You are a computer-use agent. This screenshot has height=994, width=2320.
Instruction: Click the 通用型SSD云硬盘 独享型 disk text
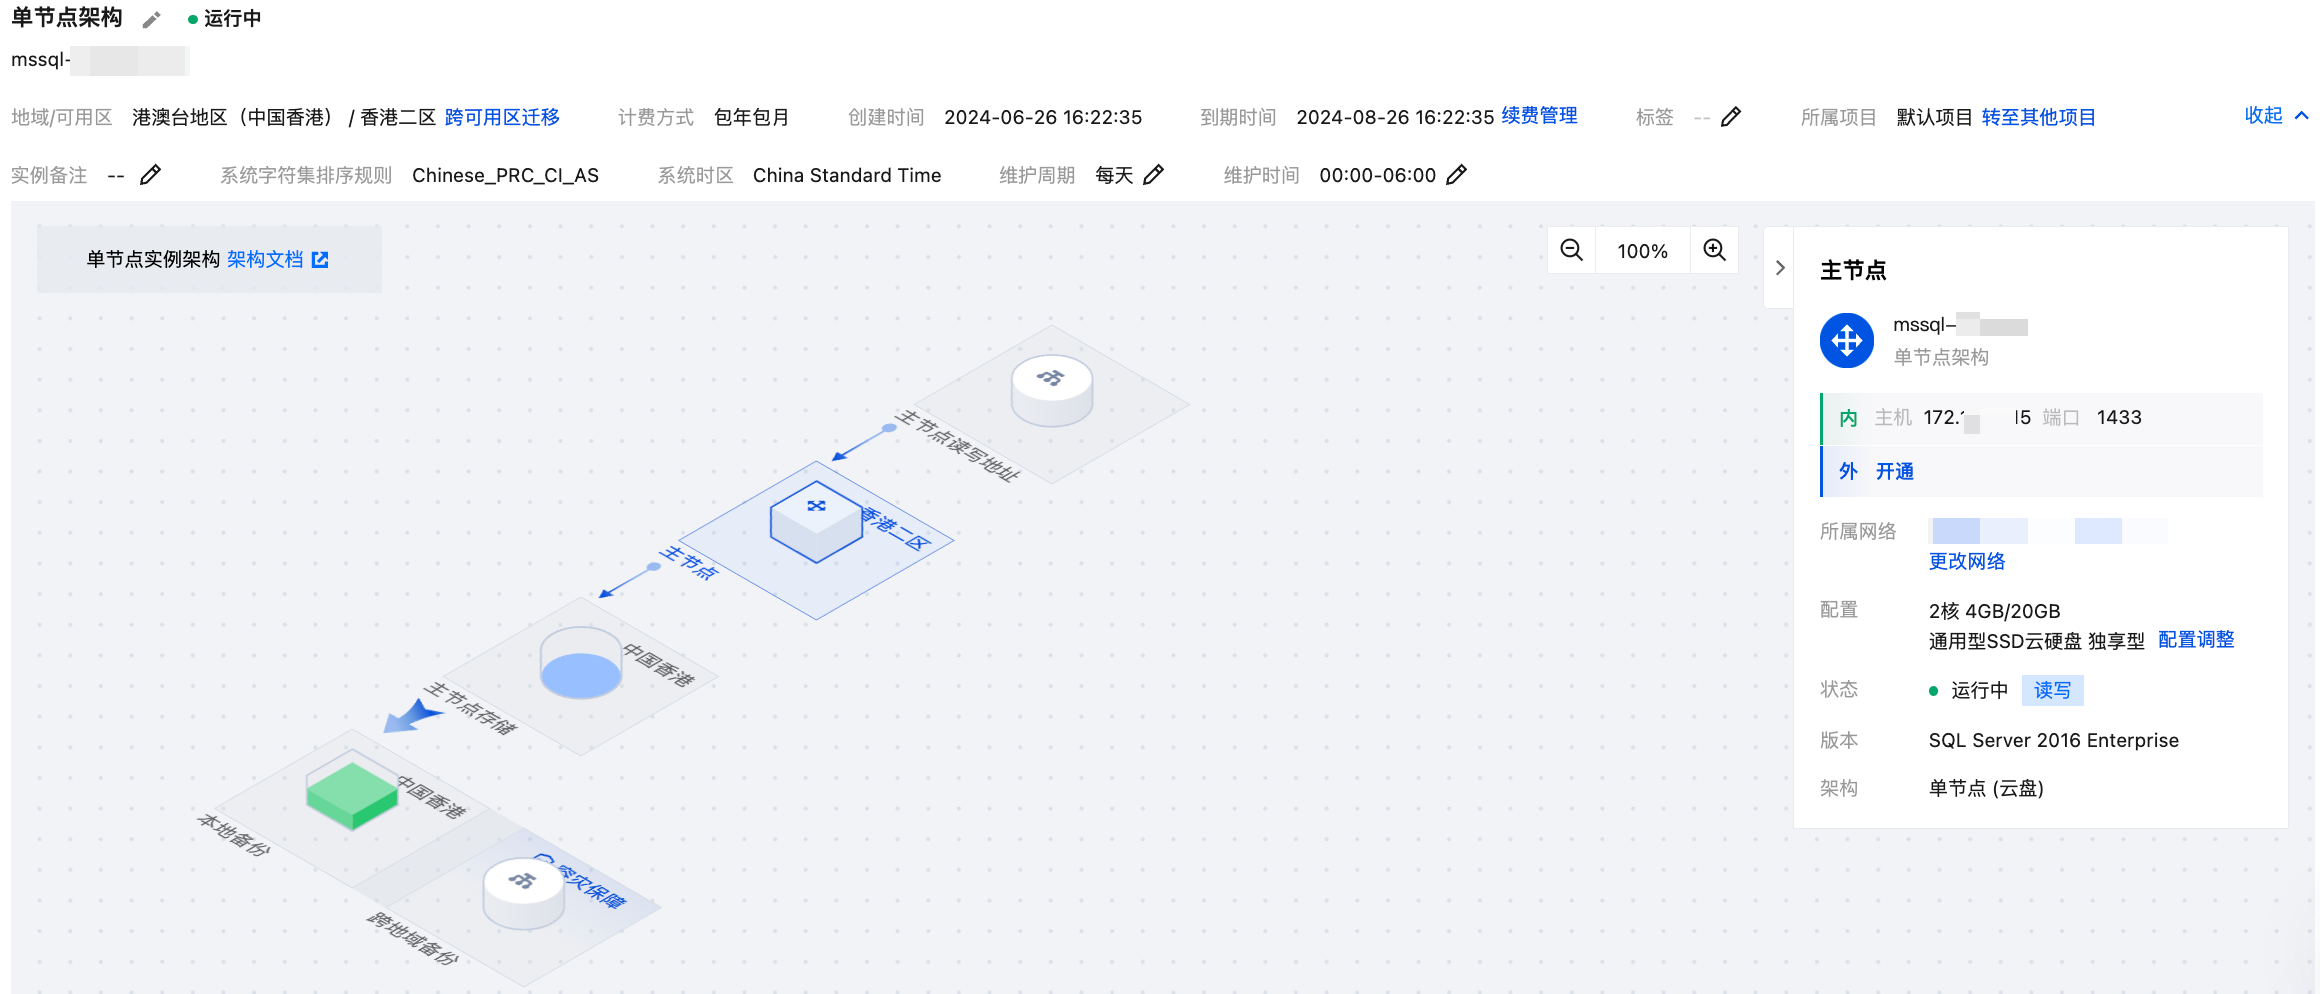point(2037,641)
